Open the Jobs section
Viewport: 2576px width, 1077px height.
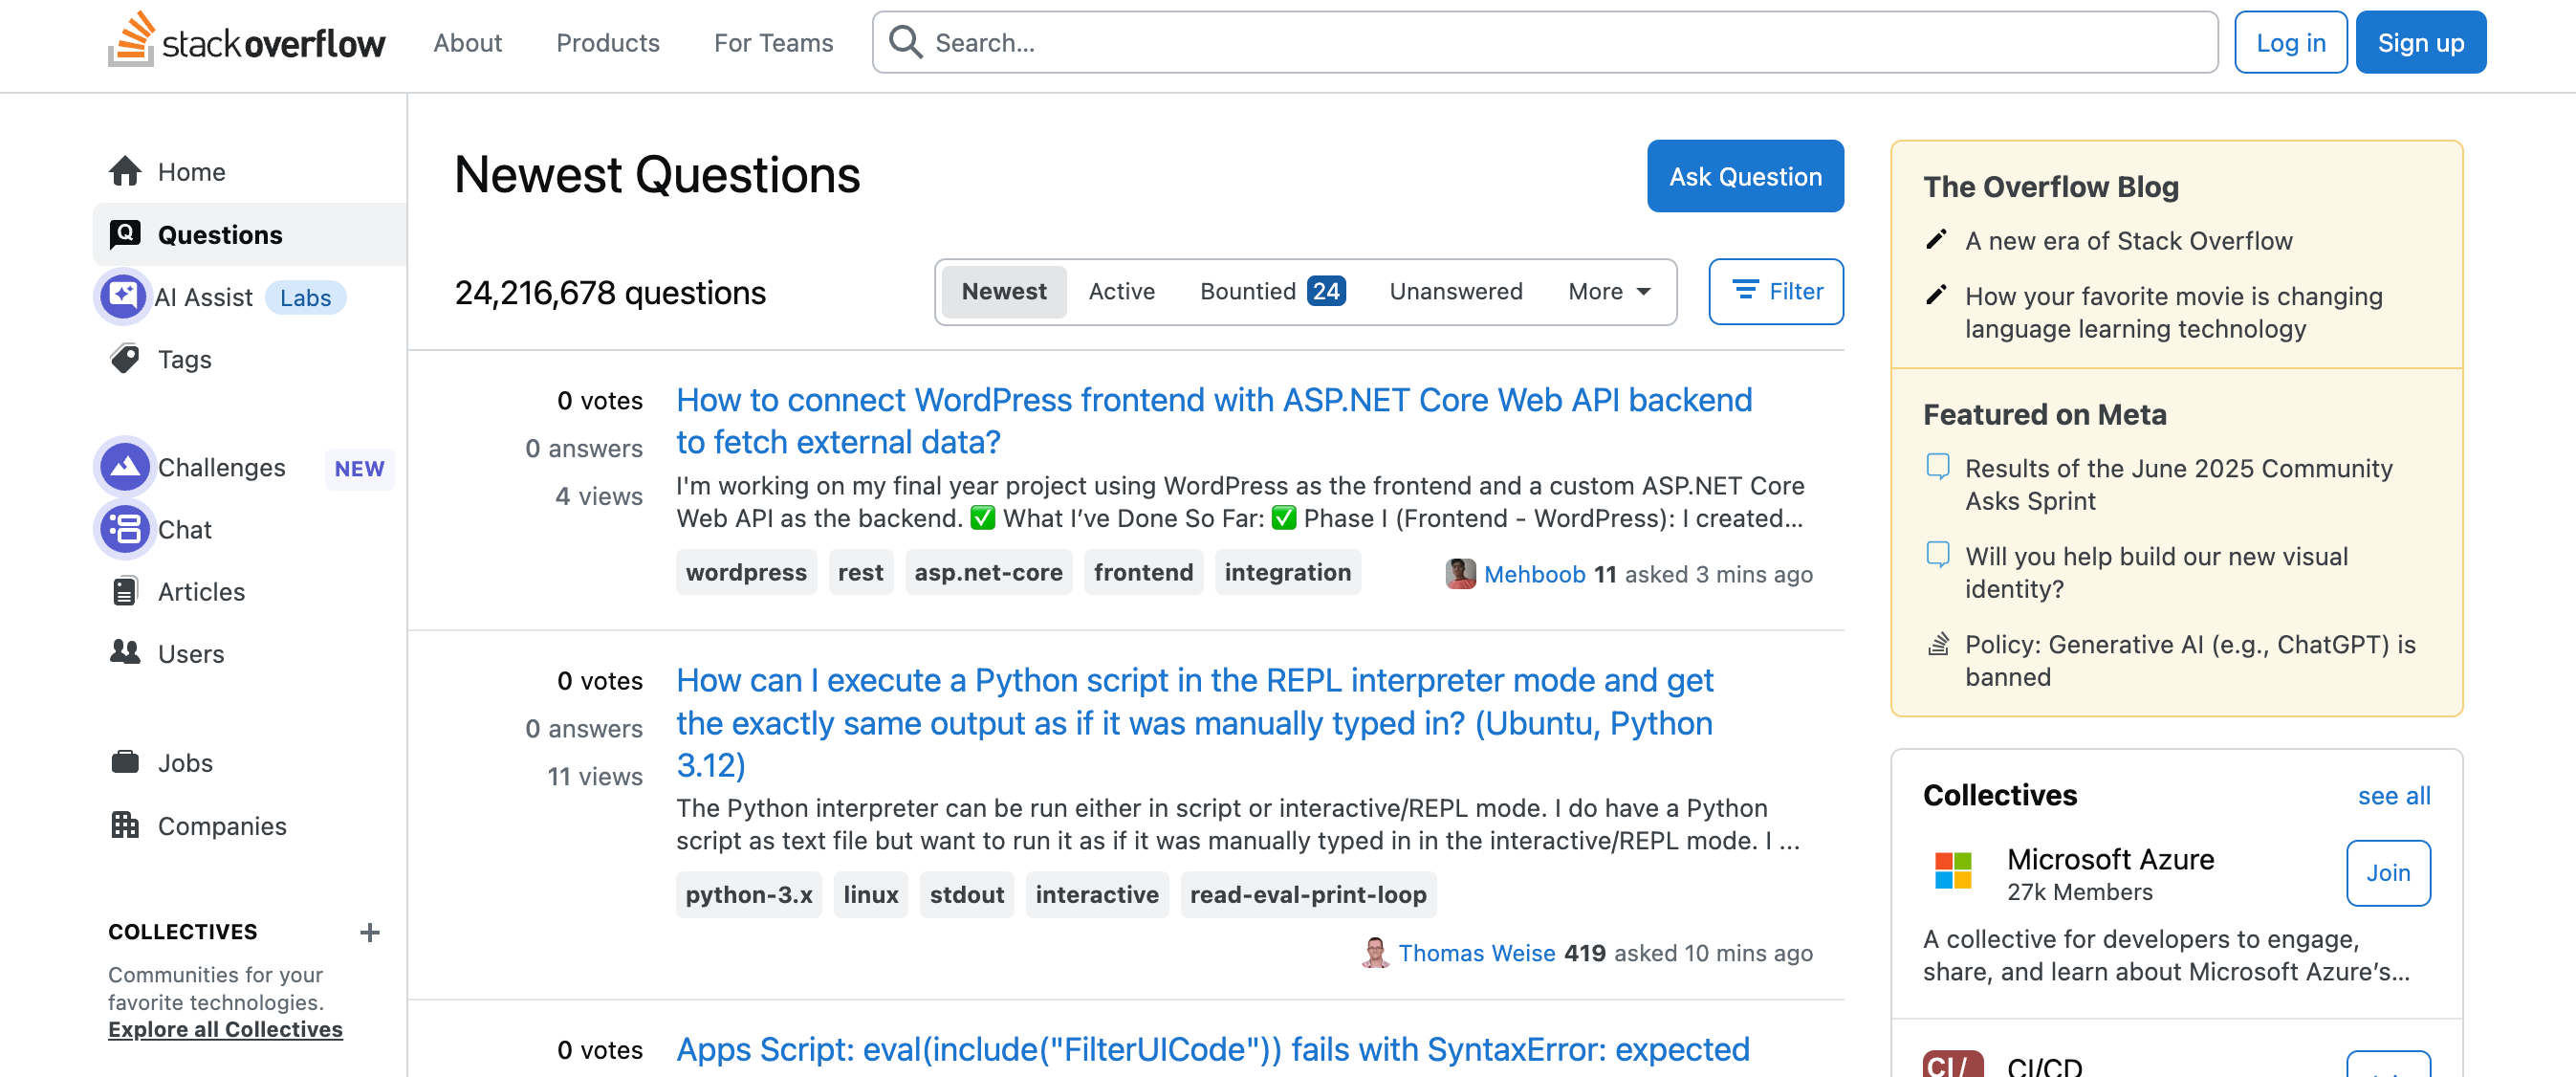coord(124,762)
